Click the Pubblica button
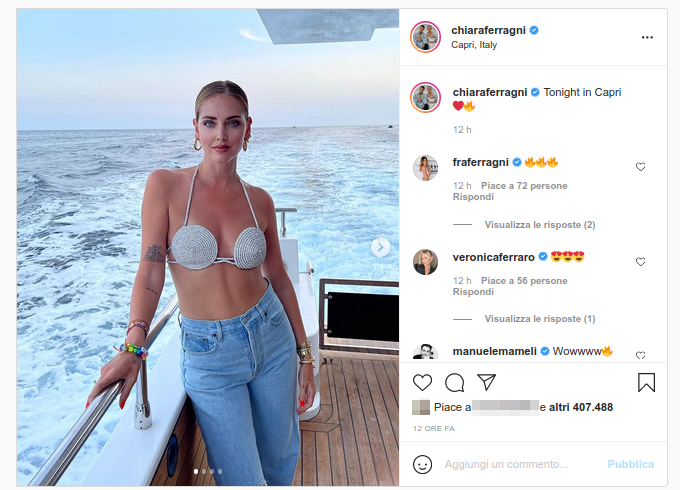Screen dimensions: 680x490 tap(631, 464)
